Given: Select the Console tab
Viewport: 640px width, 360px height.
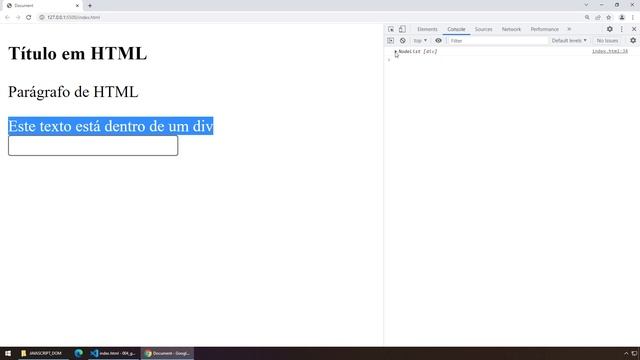Looking at the screenshot, I should click(456, 29).
